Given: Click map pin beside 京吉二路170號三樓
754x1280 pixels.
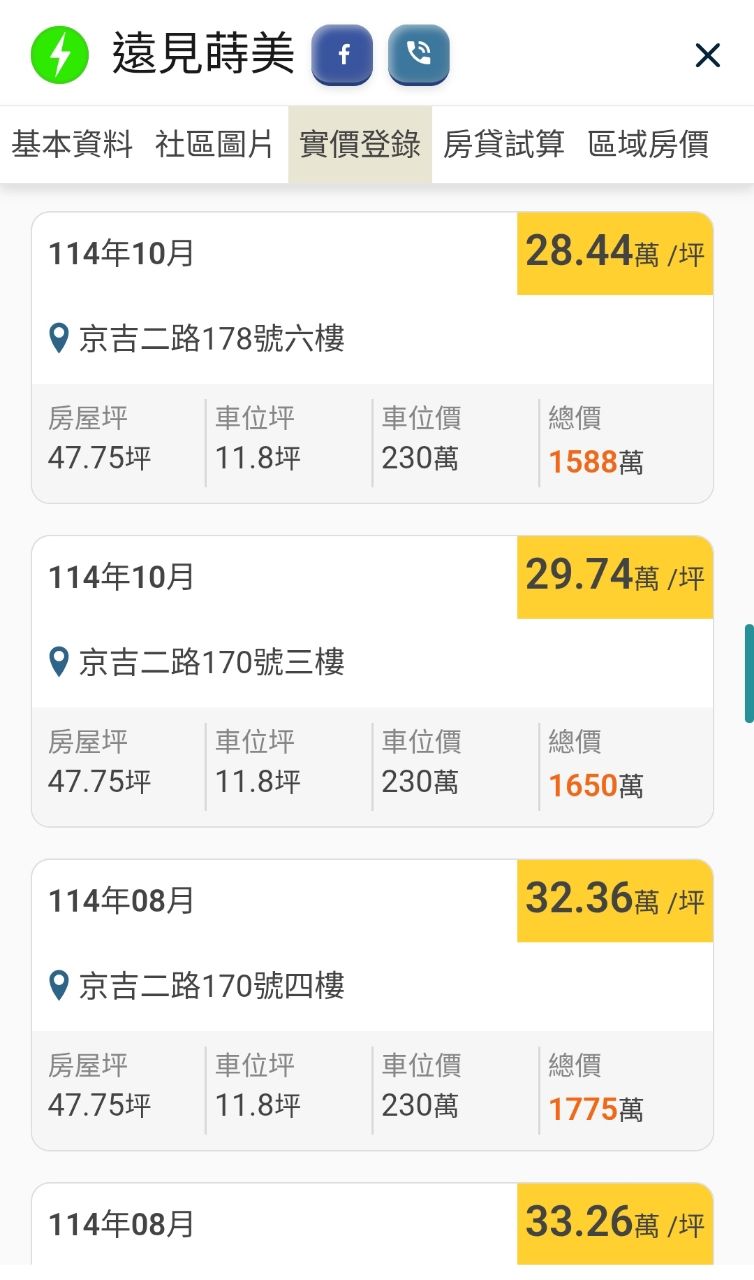Looking at the screenshot, I should (x=60, y=661).
